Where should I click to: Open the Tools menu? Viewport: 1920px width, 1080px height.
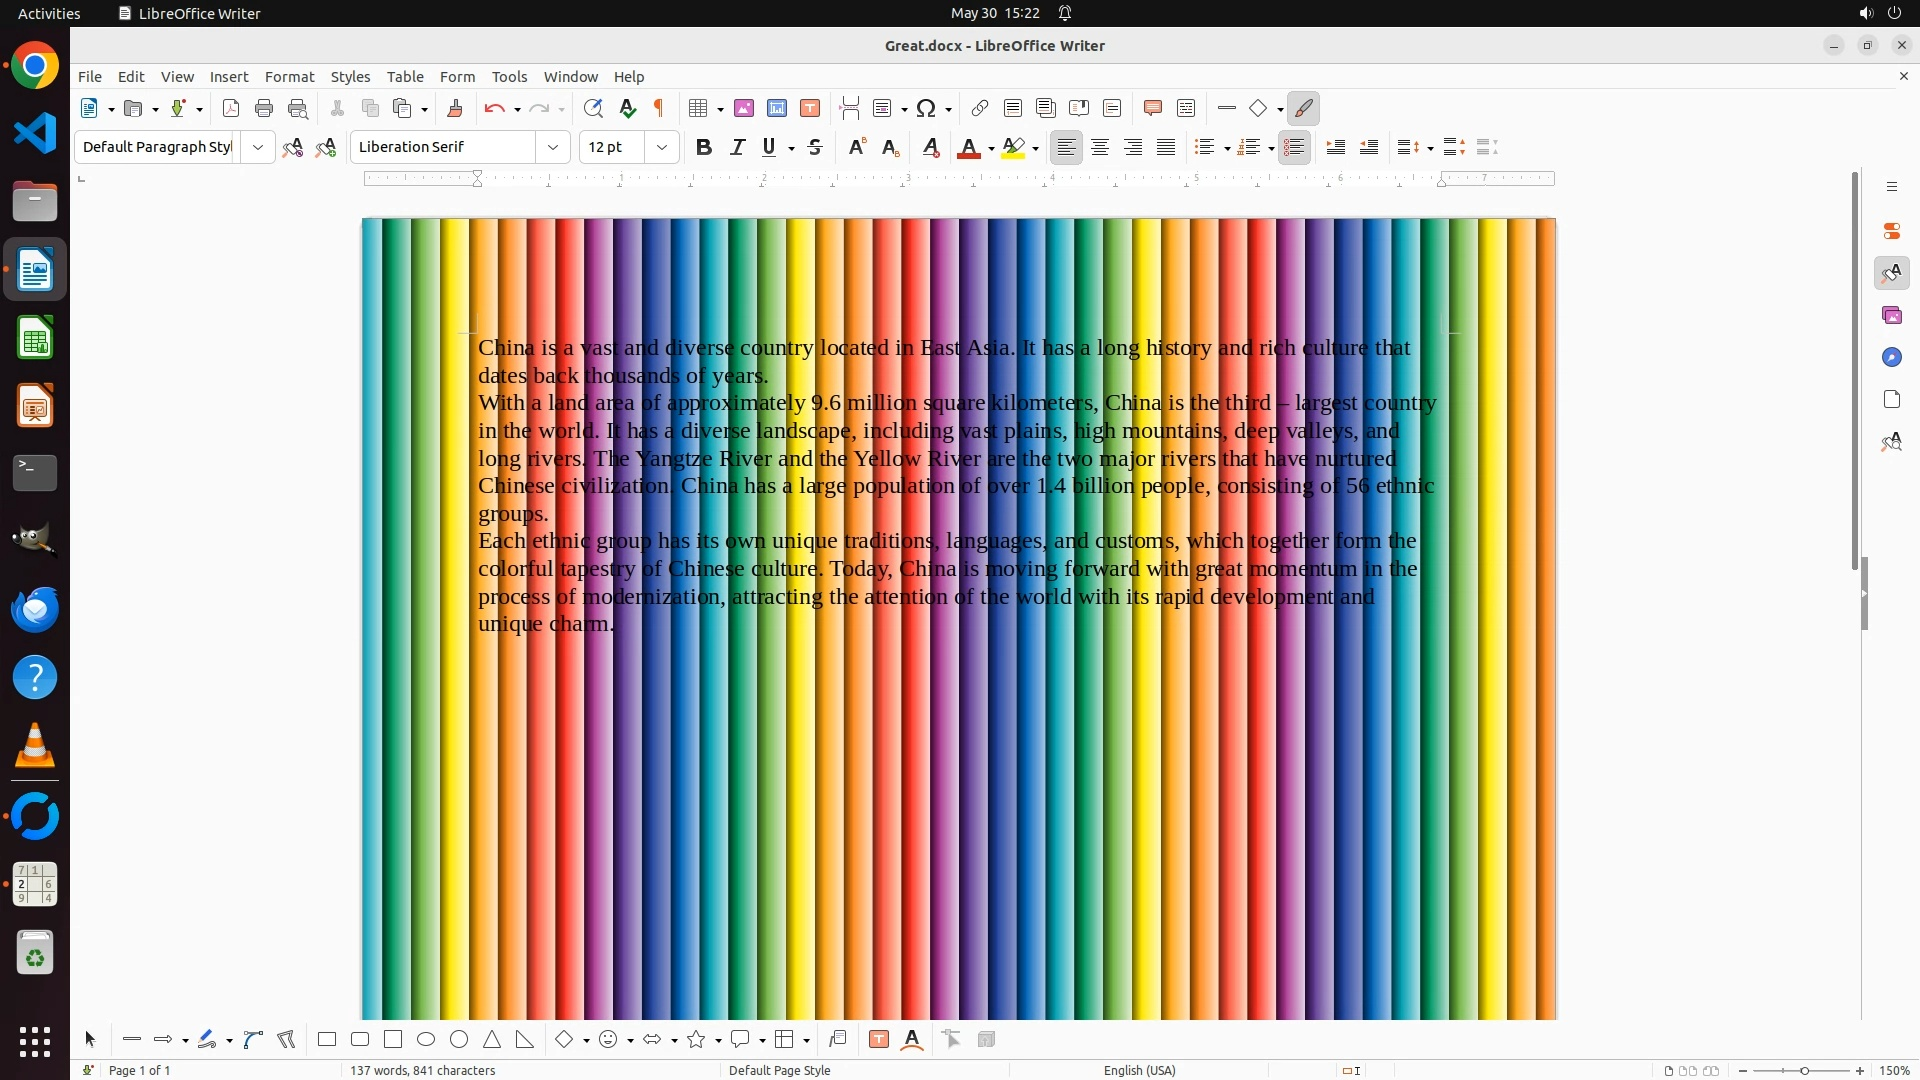tap(509, 77)
